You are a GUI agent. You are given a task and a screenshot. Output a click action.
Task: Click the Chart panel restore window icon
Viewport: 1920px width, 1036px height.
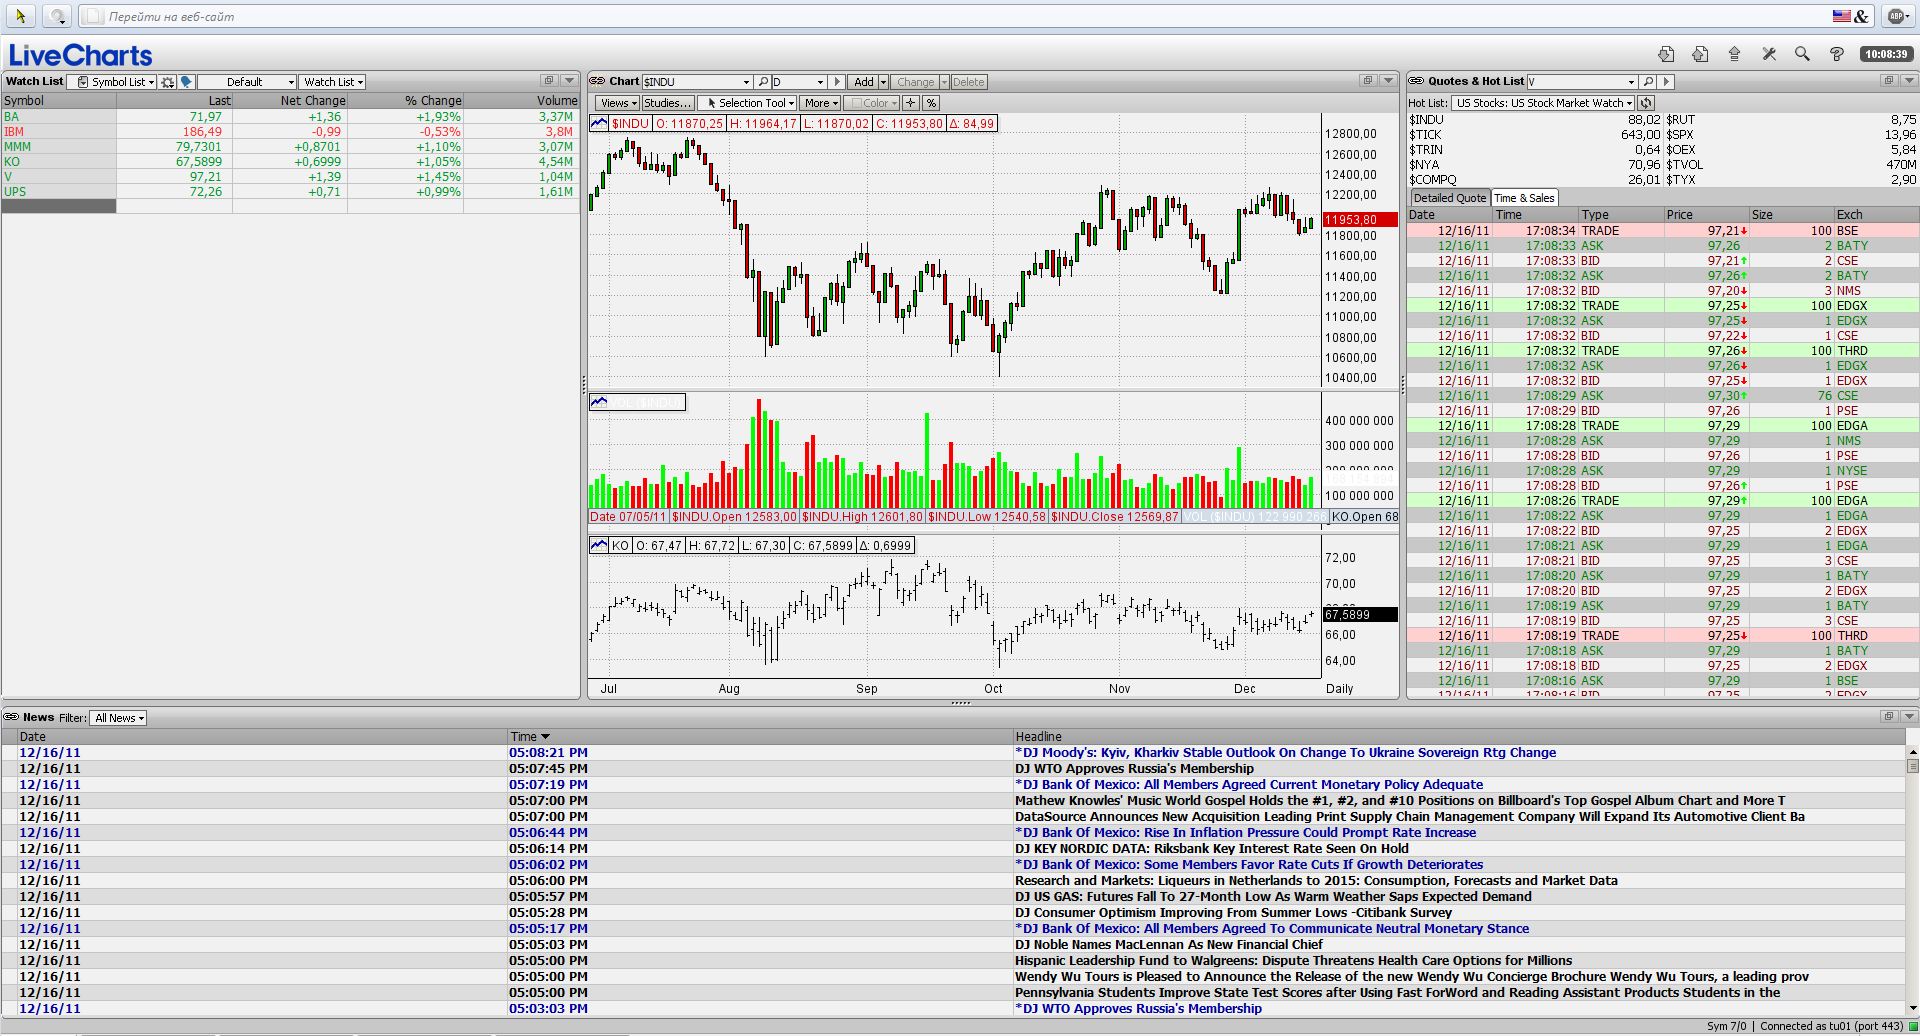point(1368,81)
